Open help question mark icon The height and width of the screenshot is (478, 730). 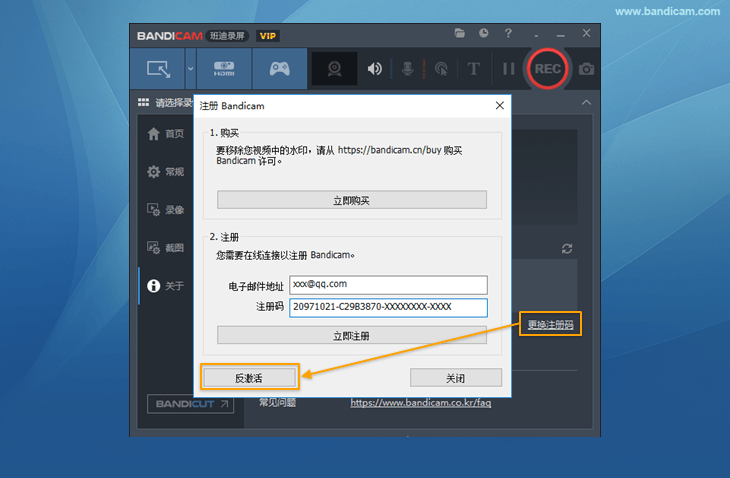click(508, 33)
